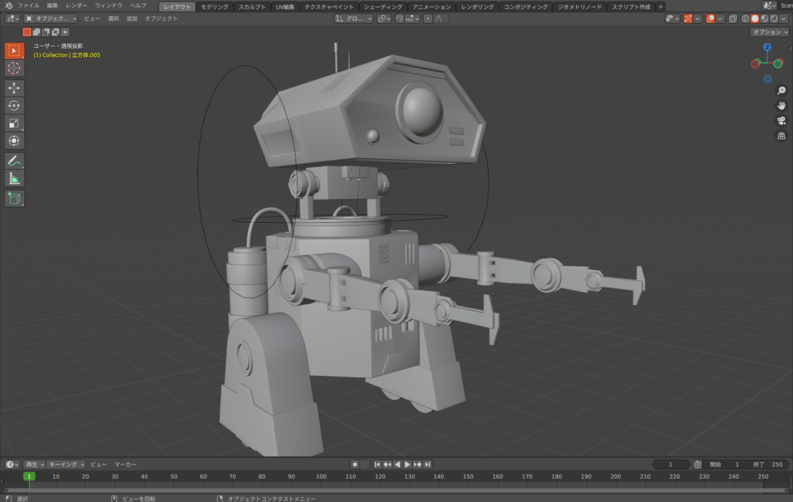Click the Z axis on navigation gizmo
This screenshot has width=793, height=502.
[x=767, y=47]
